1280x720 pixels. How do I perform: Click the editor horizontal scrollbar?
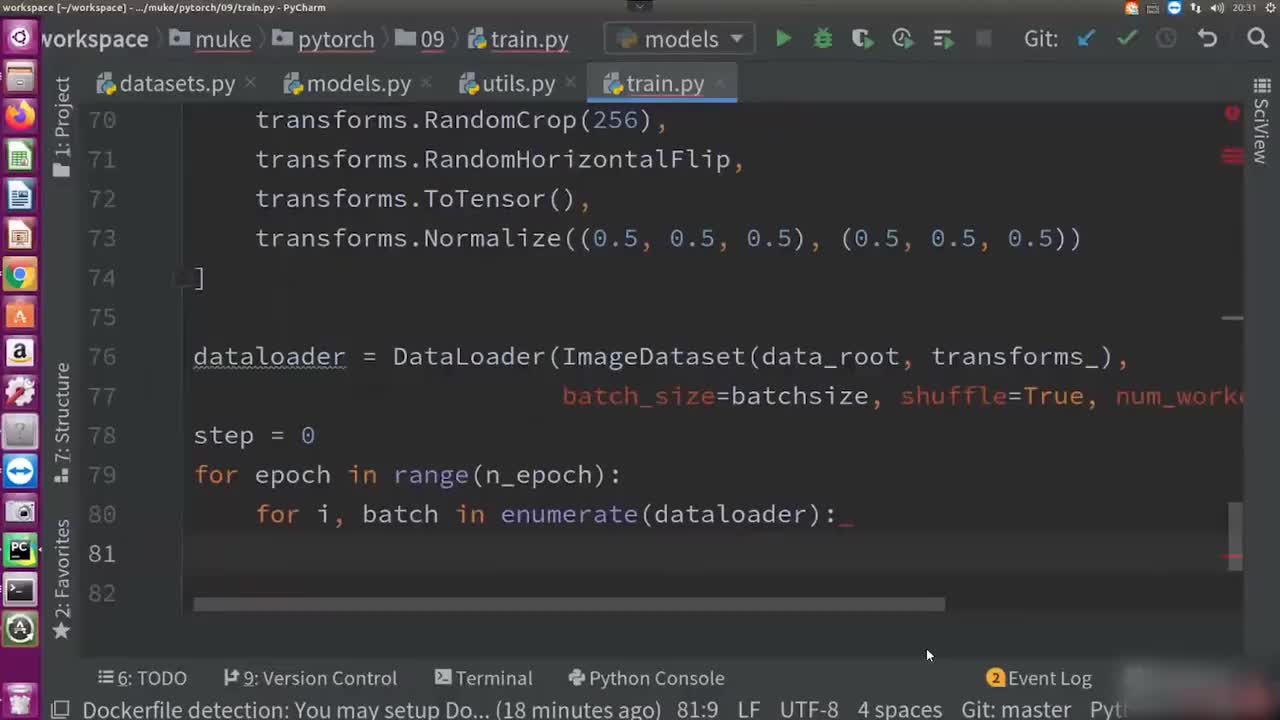pyautogui.click(x=569, y=604)
